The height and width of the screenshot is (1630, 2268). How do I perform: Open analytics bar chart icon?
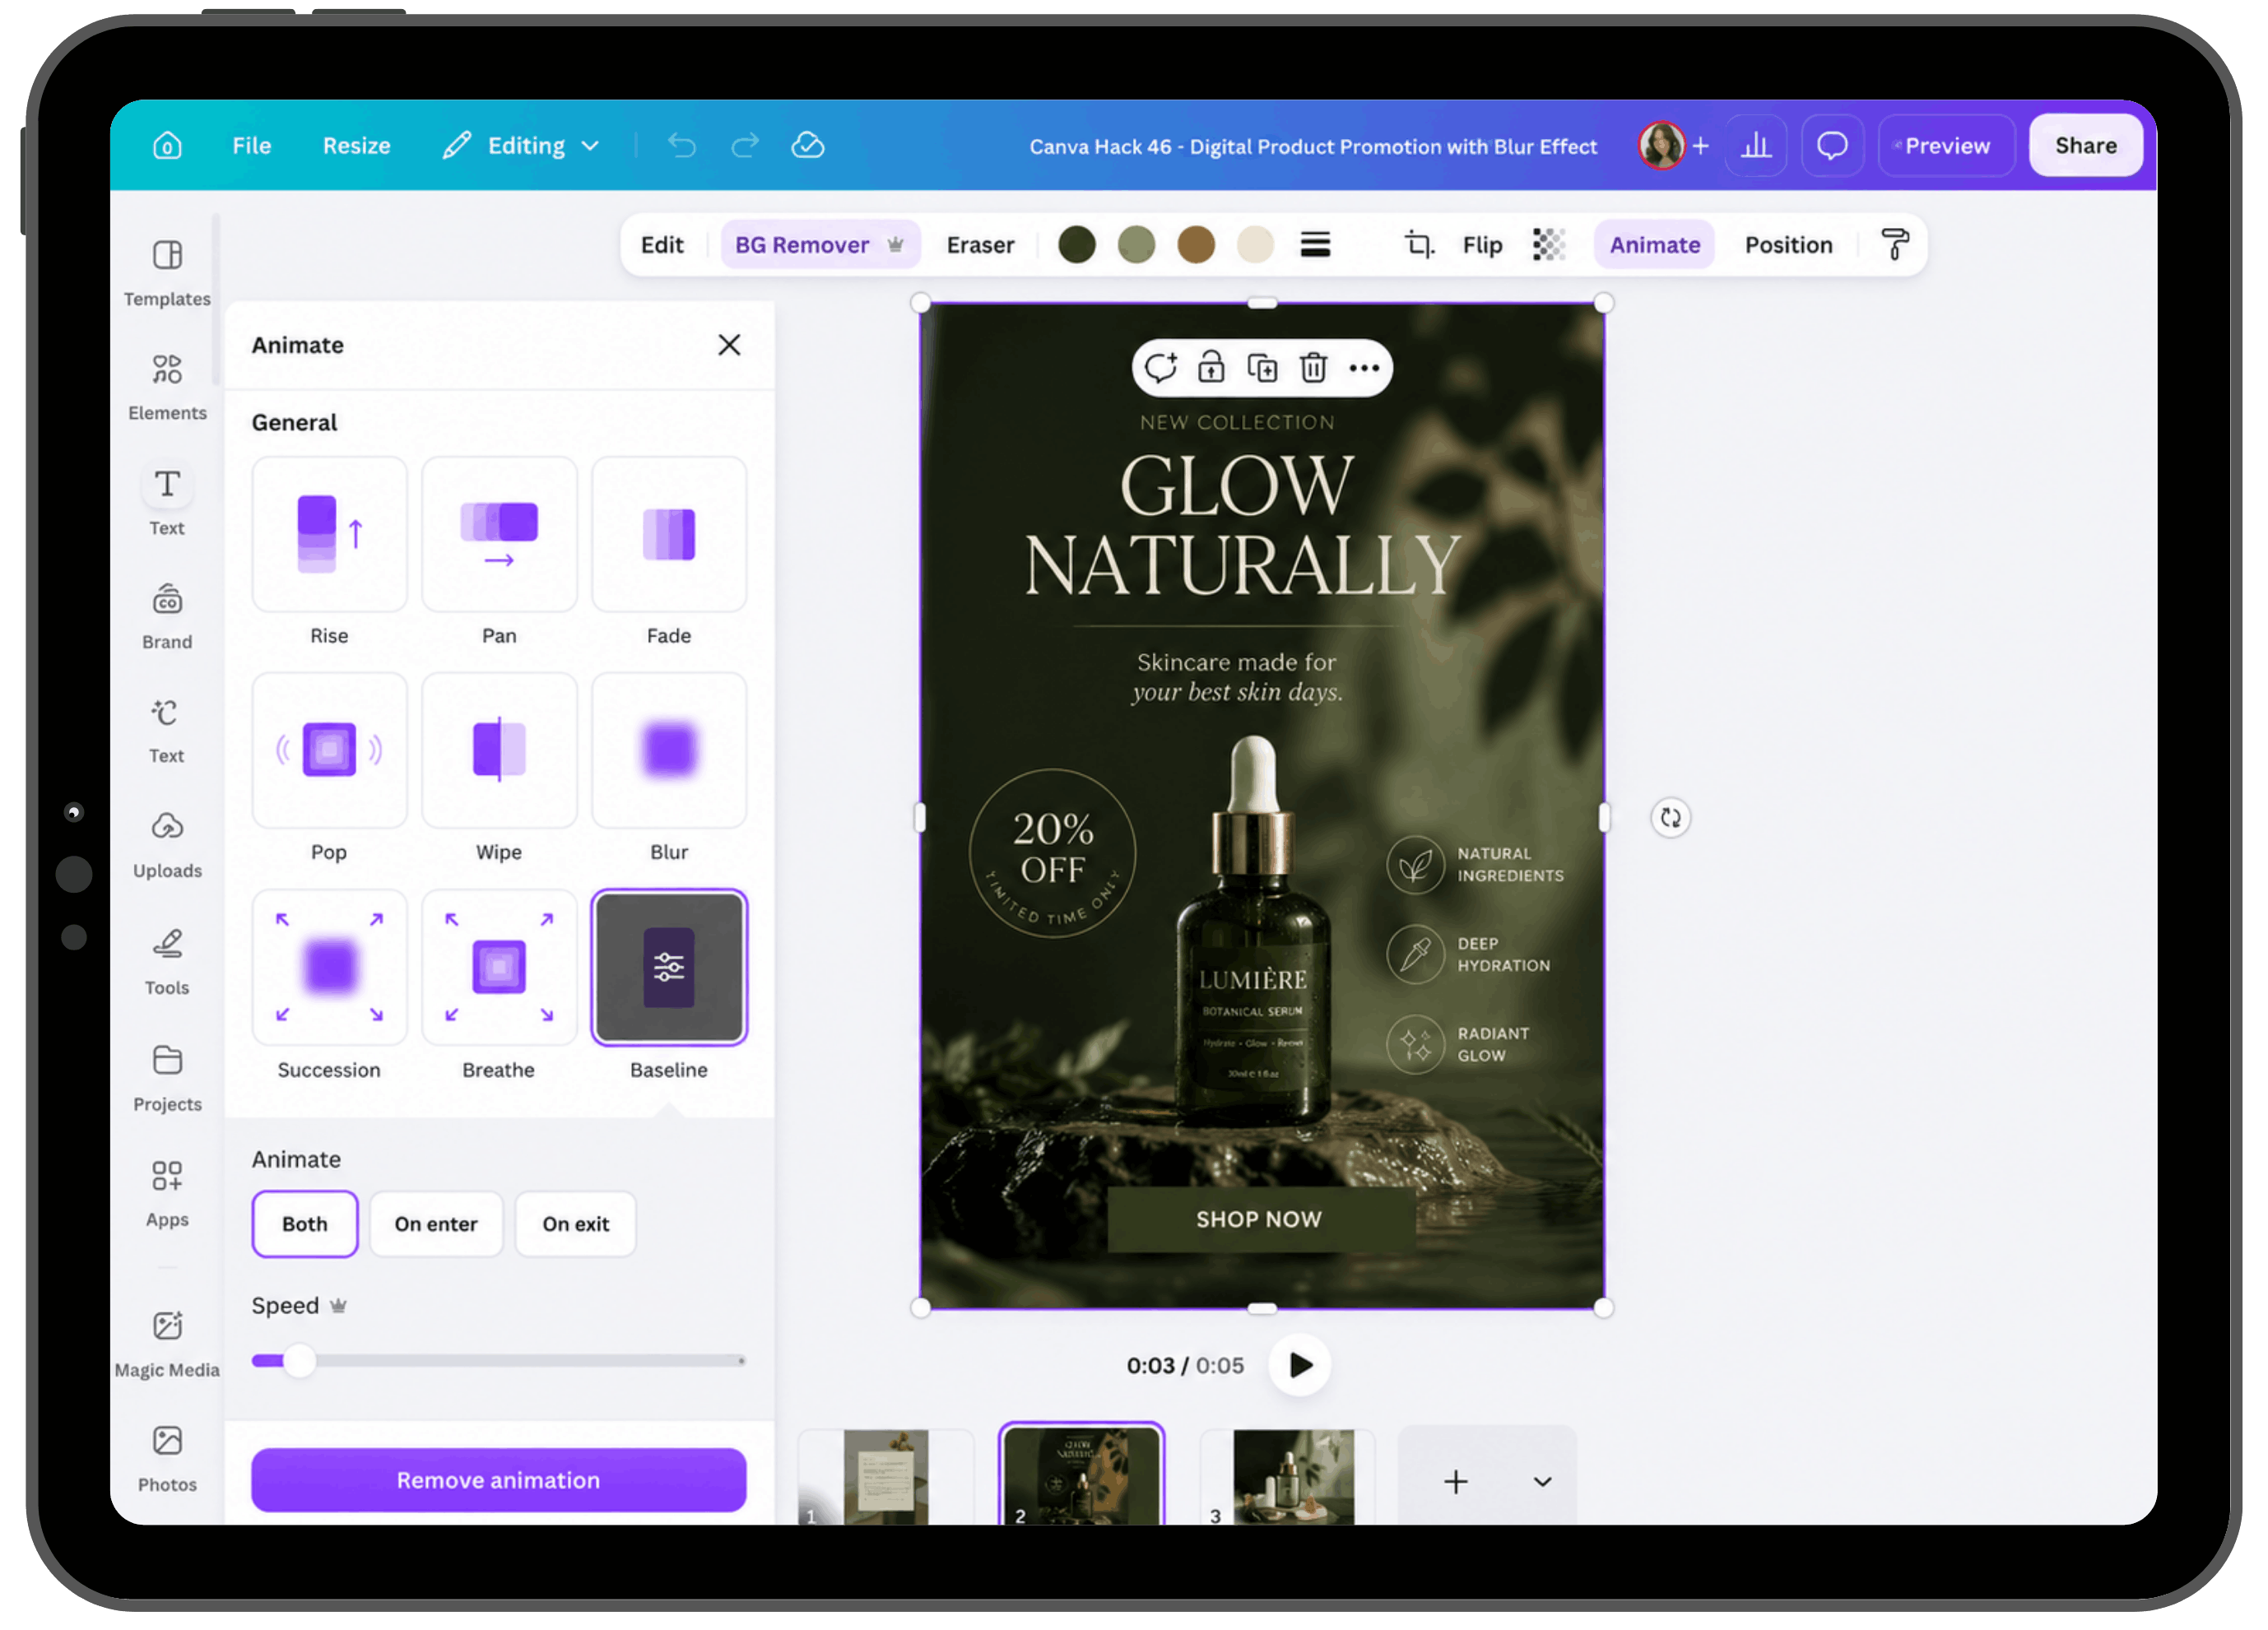(x=1757, y=146)
